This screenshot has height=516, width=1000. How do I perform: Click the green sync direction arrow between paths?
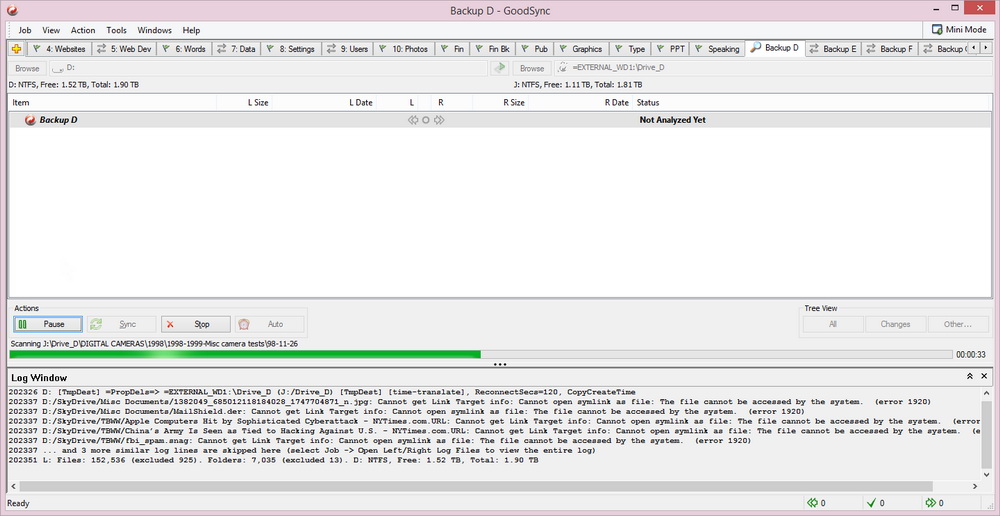click(499, 68)
